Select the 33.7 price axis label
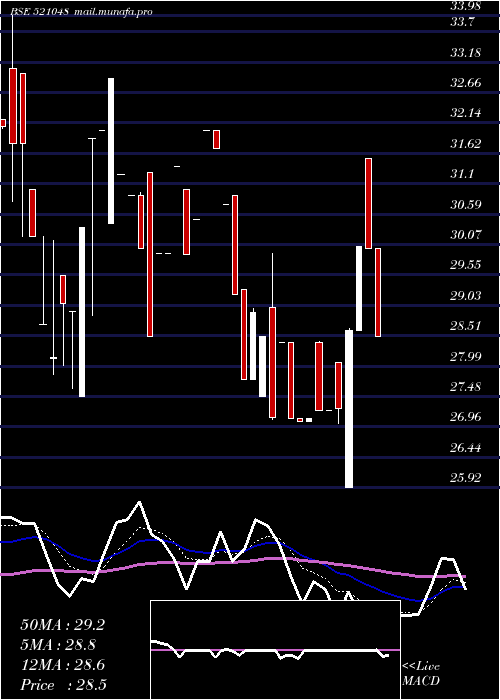The width and height of the screenshot is (500, 700). click(462, 22)
